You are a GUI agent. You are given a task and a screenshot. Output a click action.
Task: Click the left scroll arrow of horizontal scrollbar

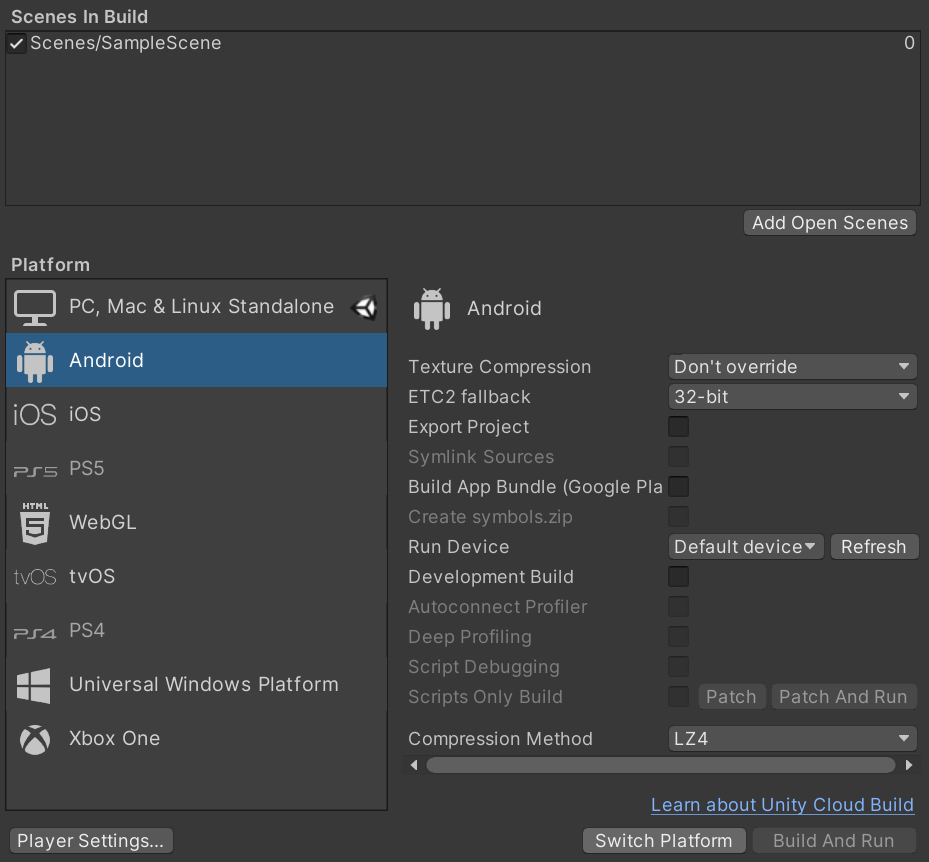(x=414, y=765)
